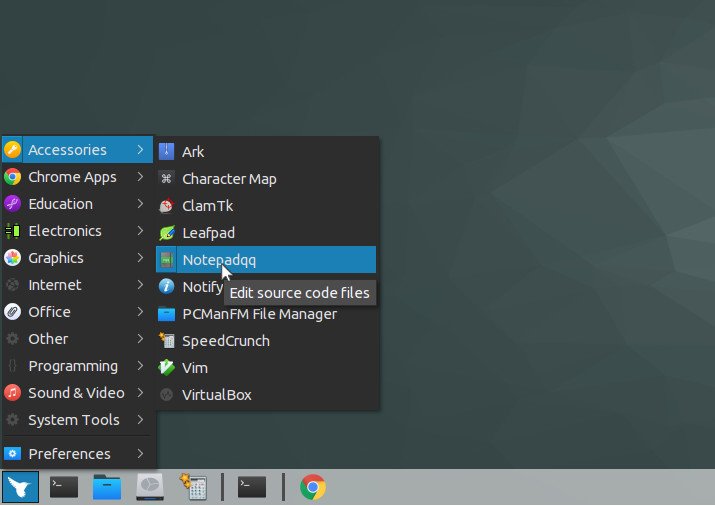The width and height of the screenshot is (715, 506).
Task: Open the second terminal icon after the separator
Action: (252, 487)
